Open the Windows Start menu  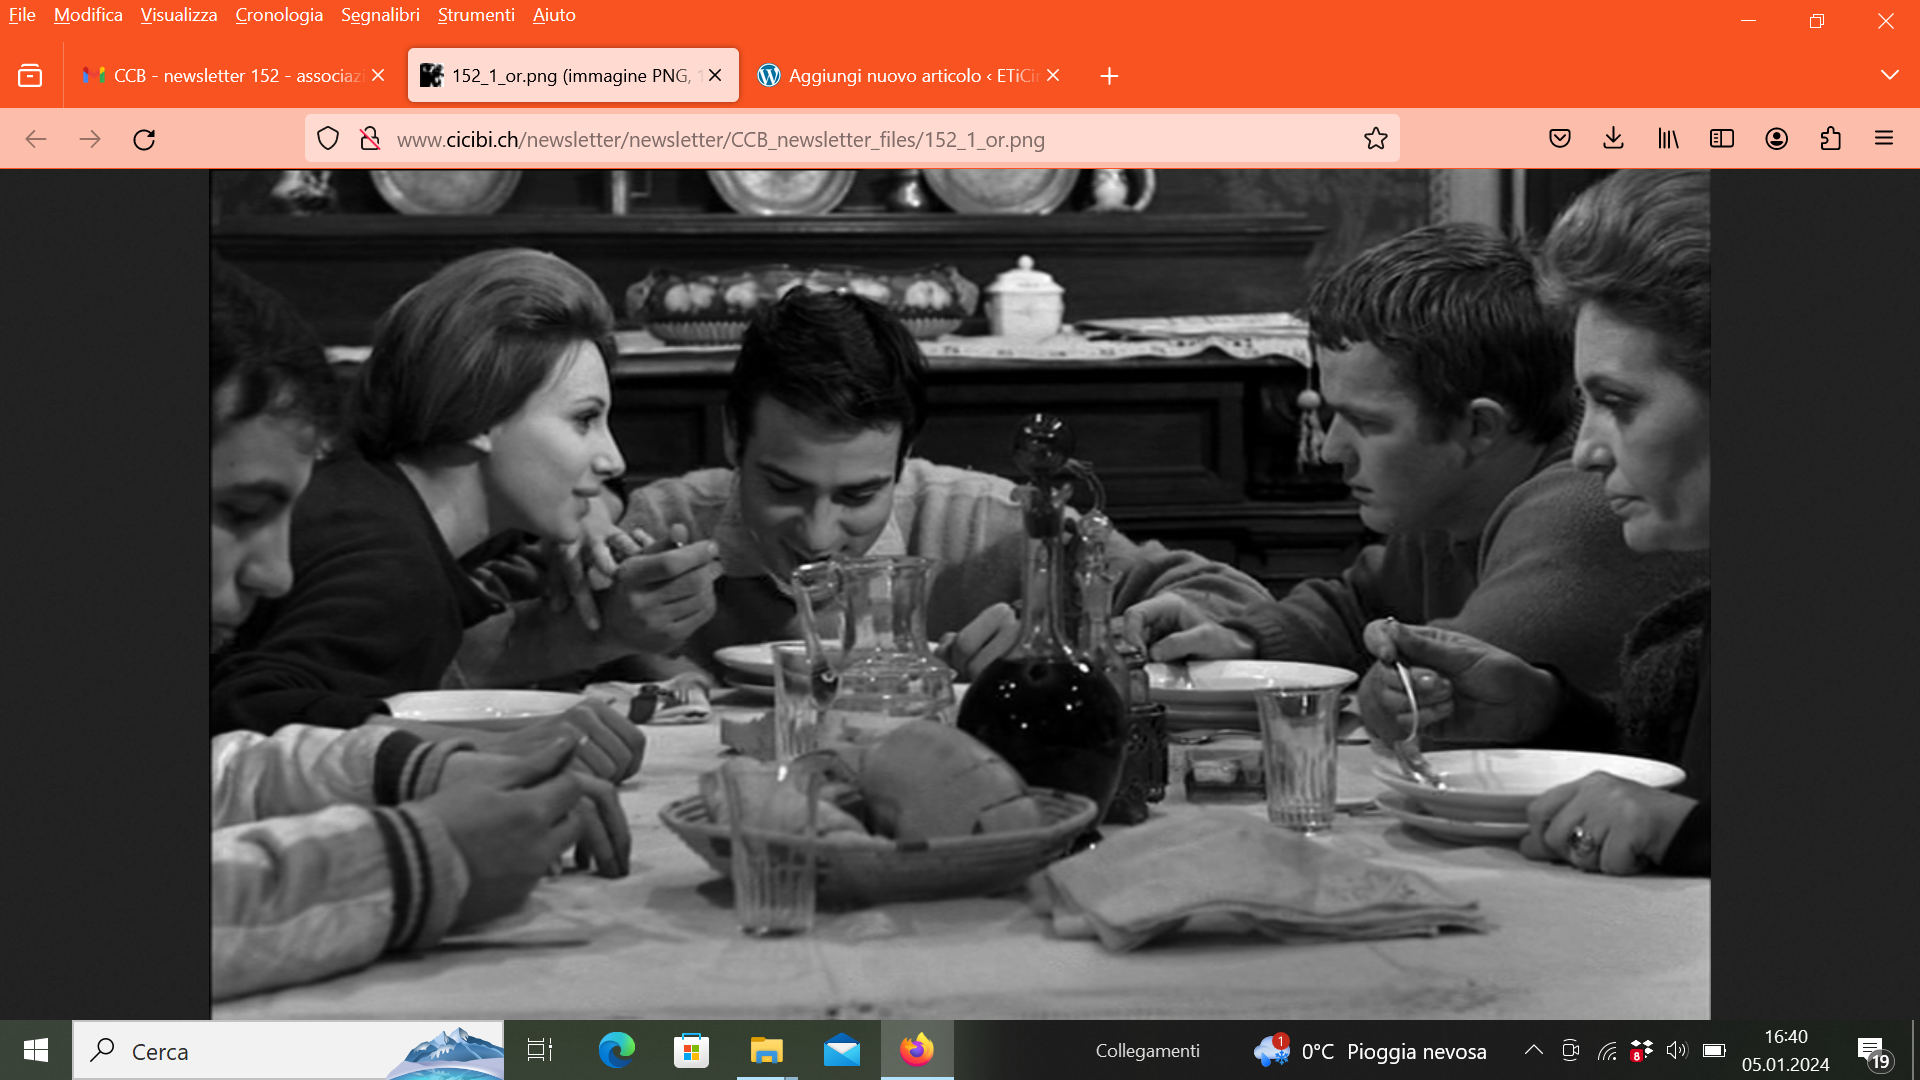(36, 1050)
